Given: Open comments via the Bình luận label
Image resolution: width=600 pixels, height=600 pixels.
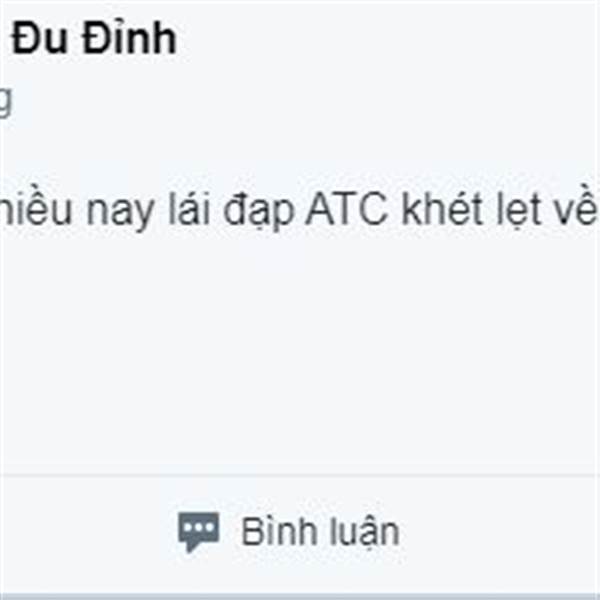Looking at the screenshot, I should pos(320,532).
